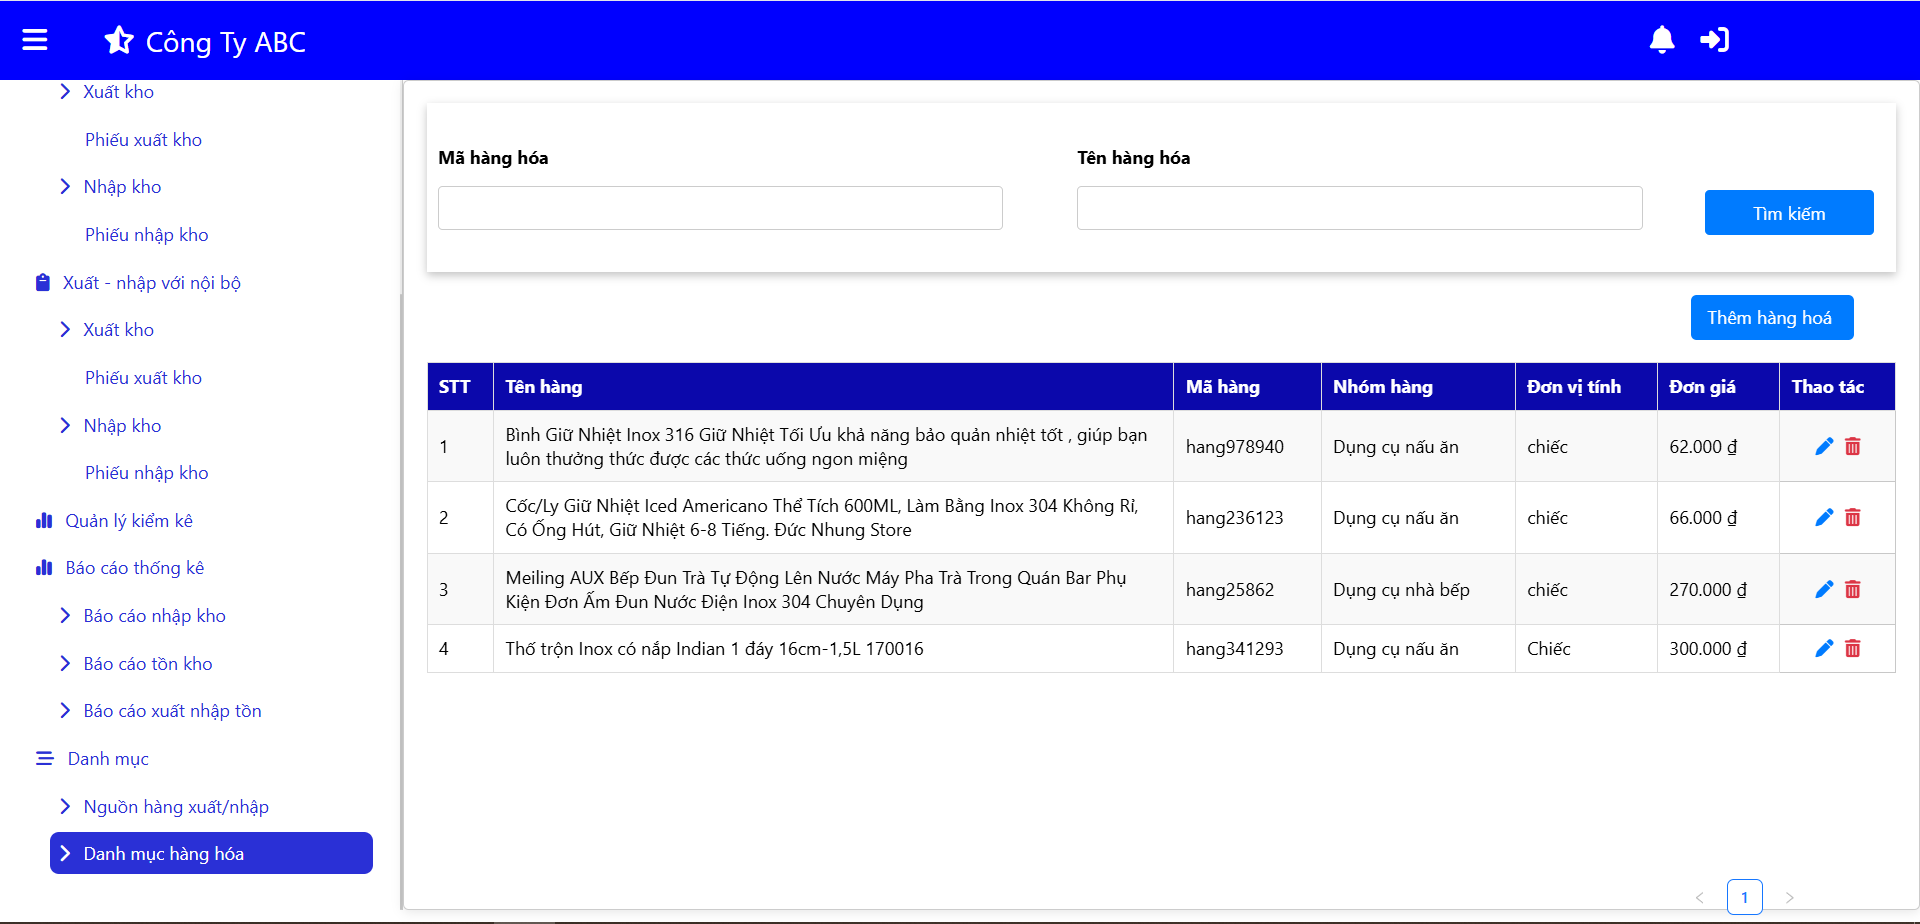Open Quản lý kiểm kê menu
Image resolution: width=1920 pixels, height=924 pixels.
point(129,521)
